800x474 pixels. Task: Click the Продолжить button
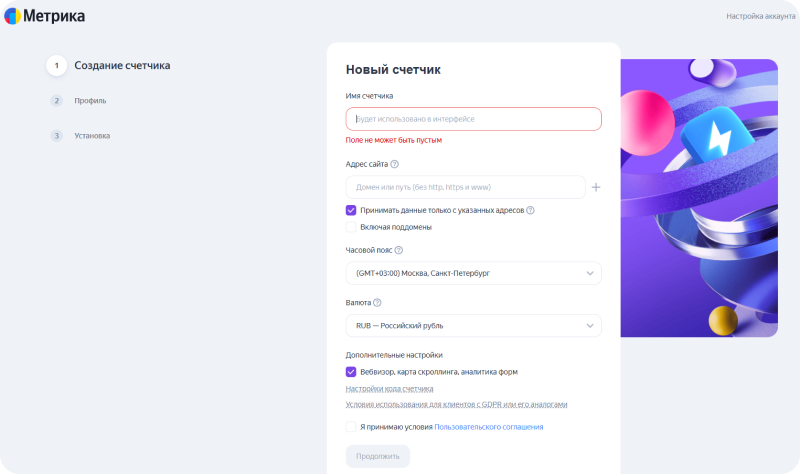tap(378, 456)
